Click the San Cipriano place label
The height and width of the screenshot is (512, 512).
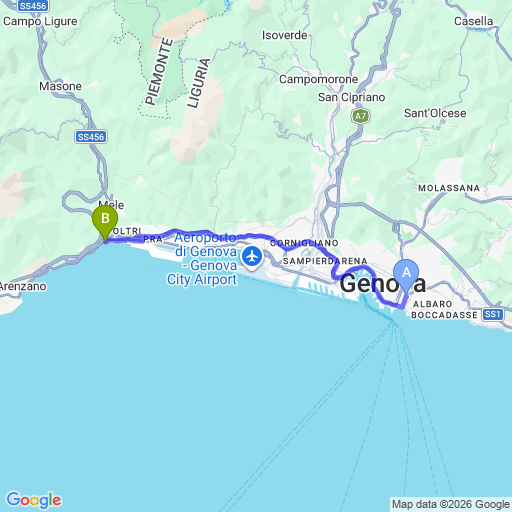(351, 97)
